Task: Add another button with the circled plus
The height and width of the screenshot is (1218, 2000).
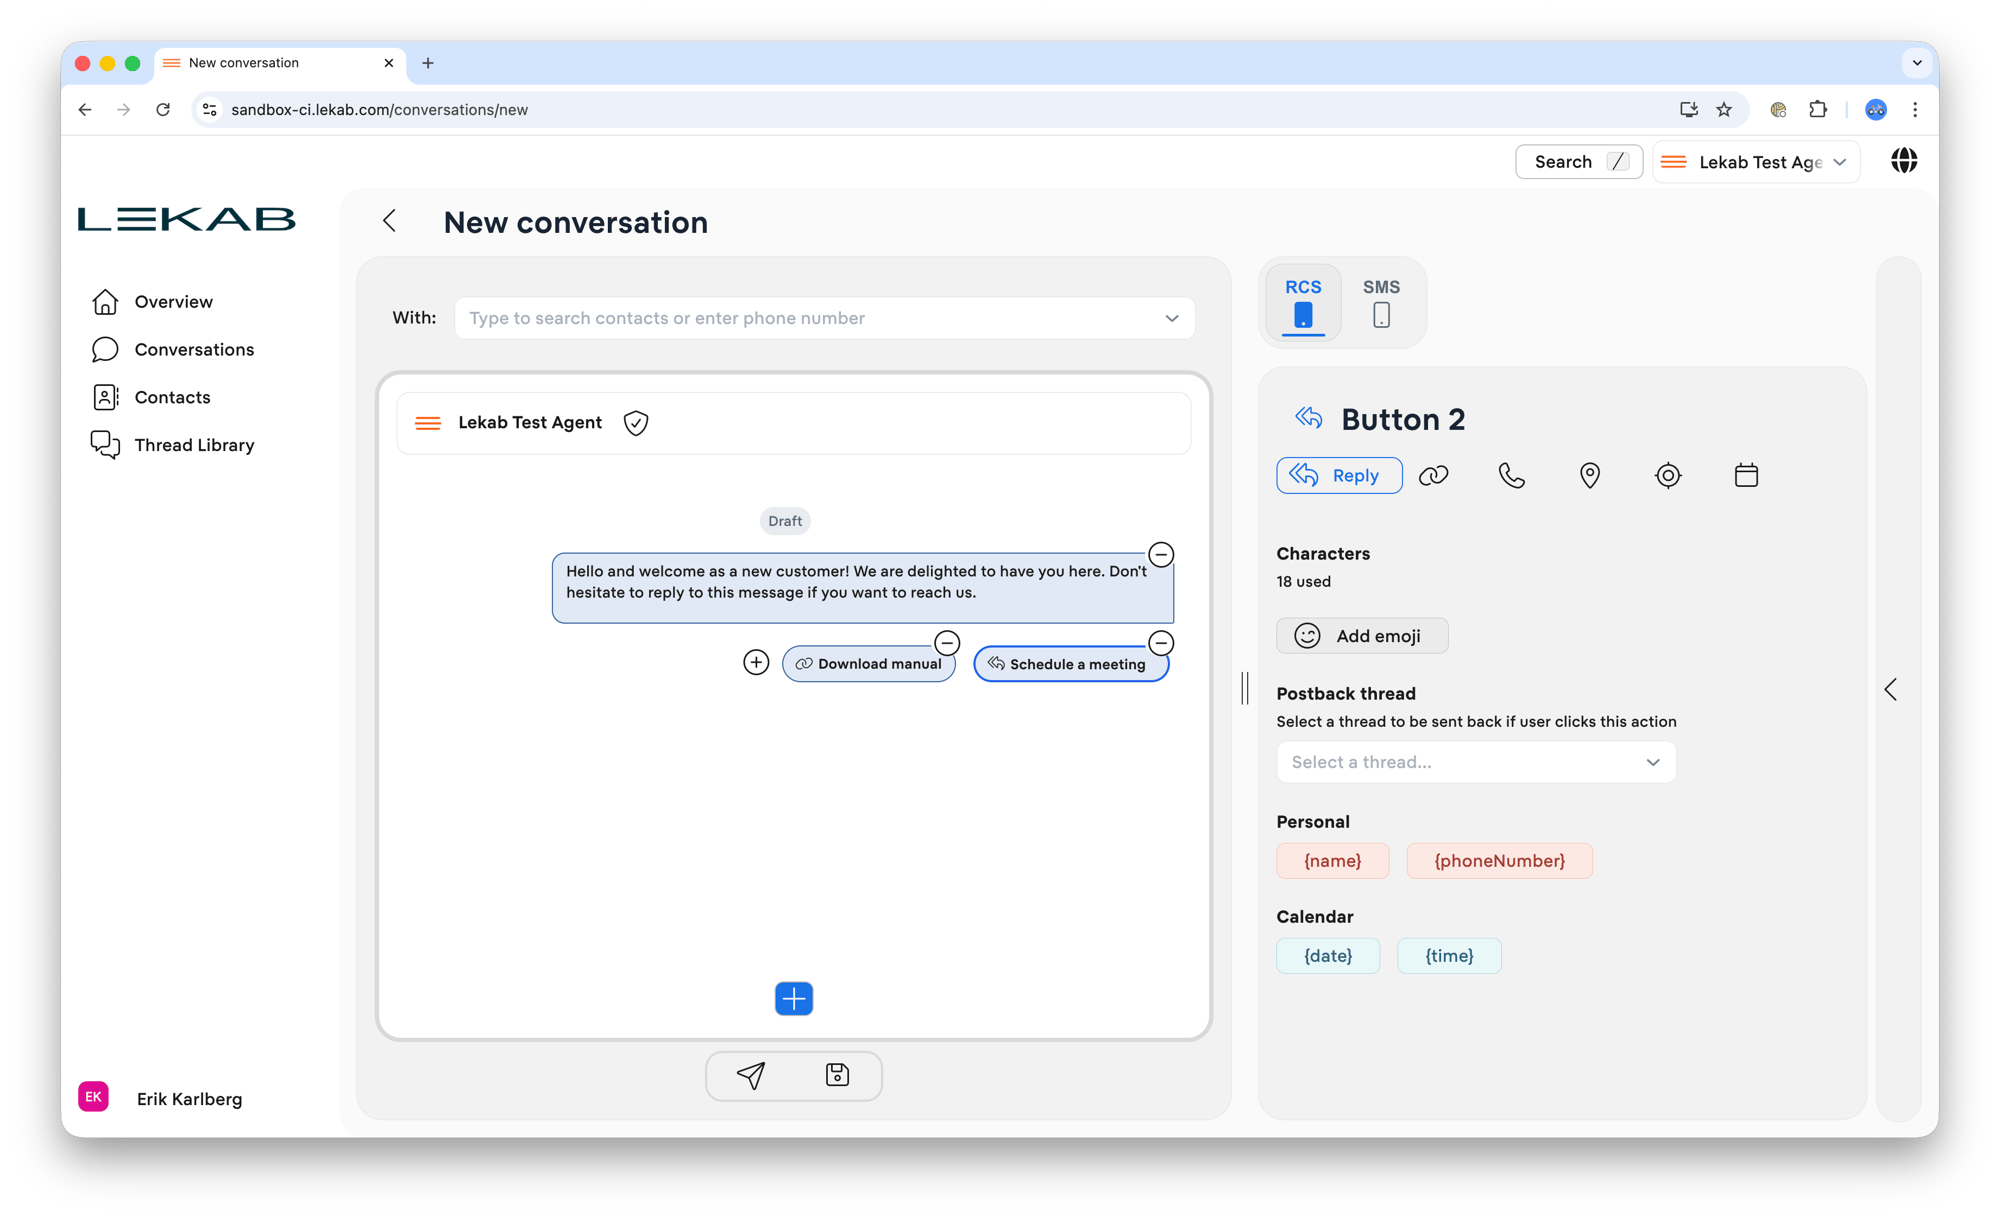Action: (x=756, y=663)
